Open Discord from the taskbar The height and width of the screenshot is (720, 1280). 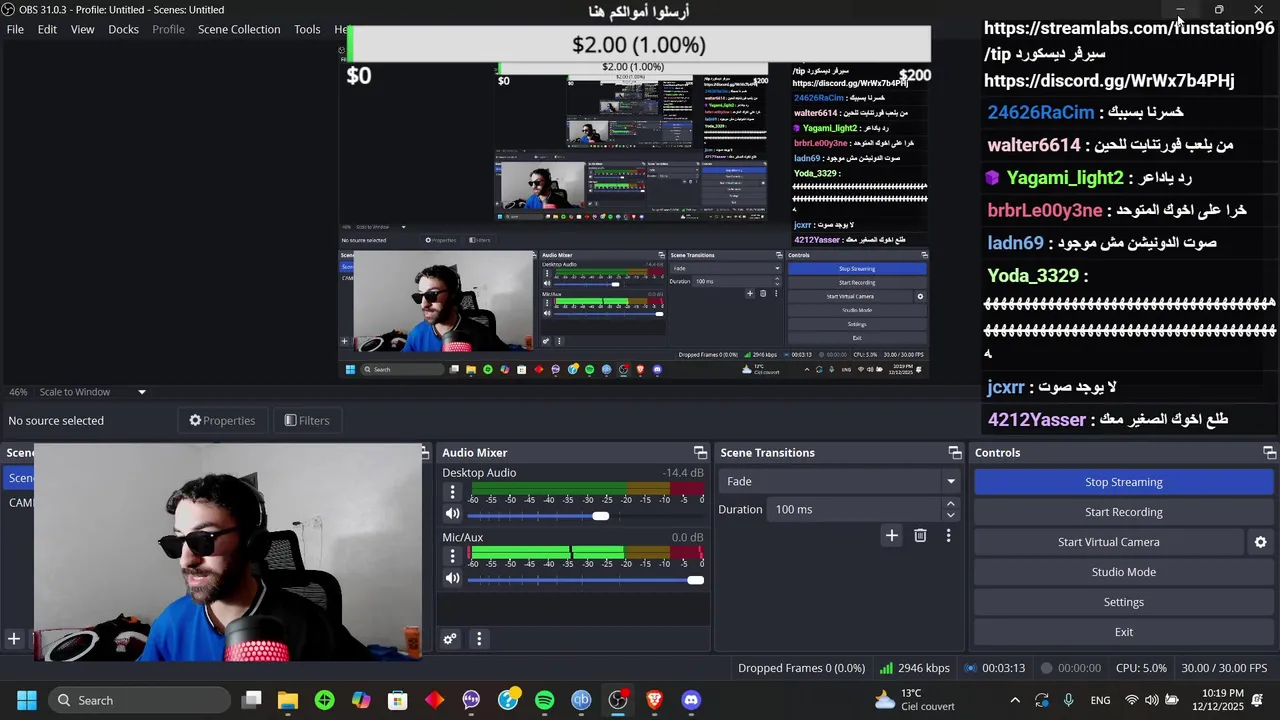click(x=691, y=700)
